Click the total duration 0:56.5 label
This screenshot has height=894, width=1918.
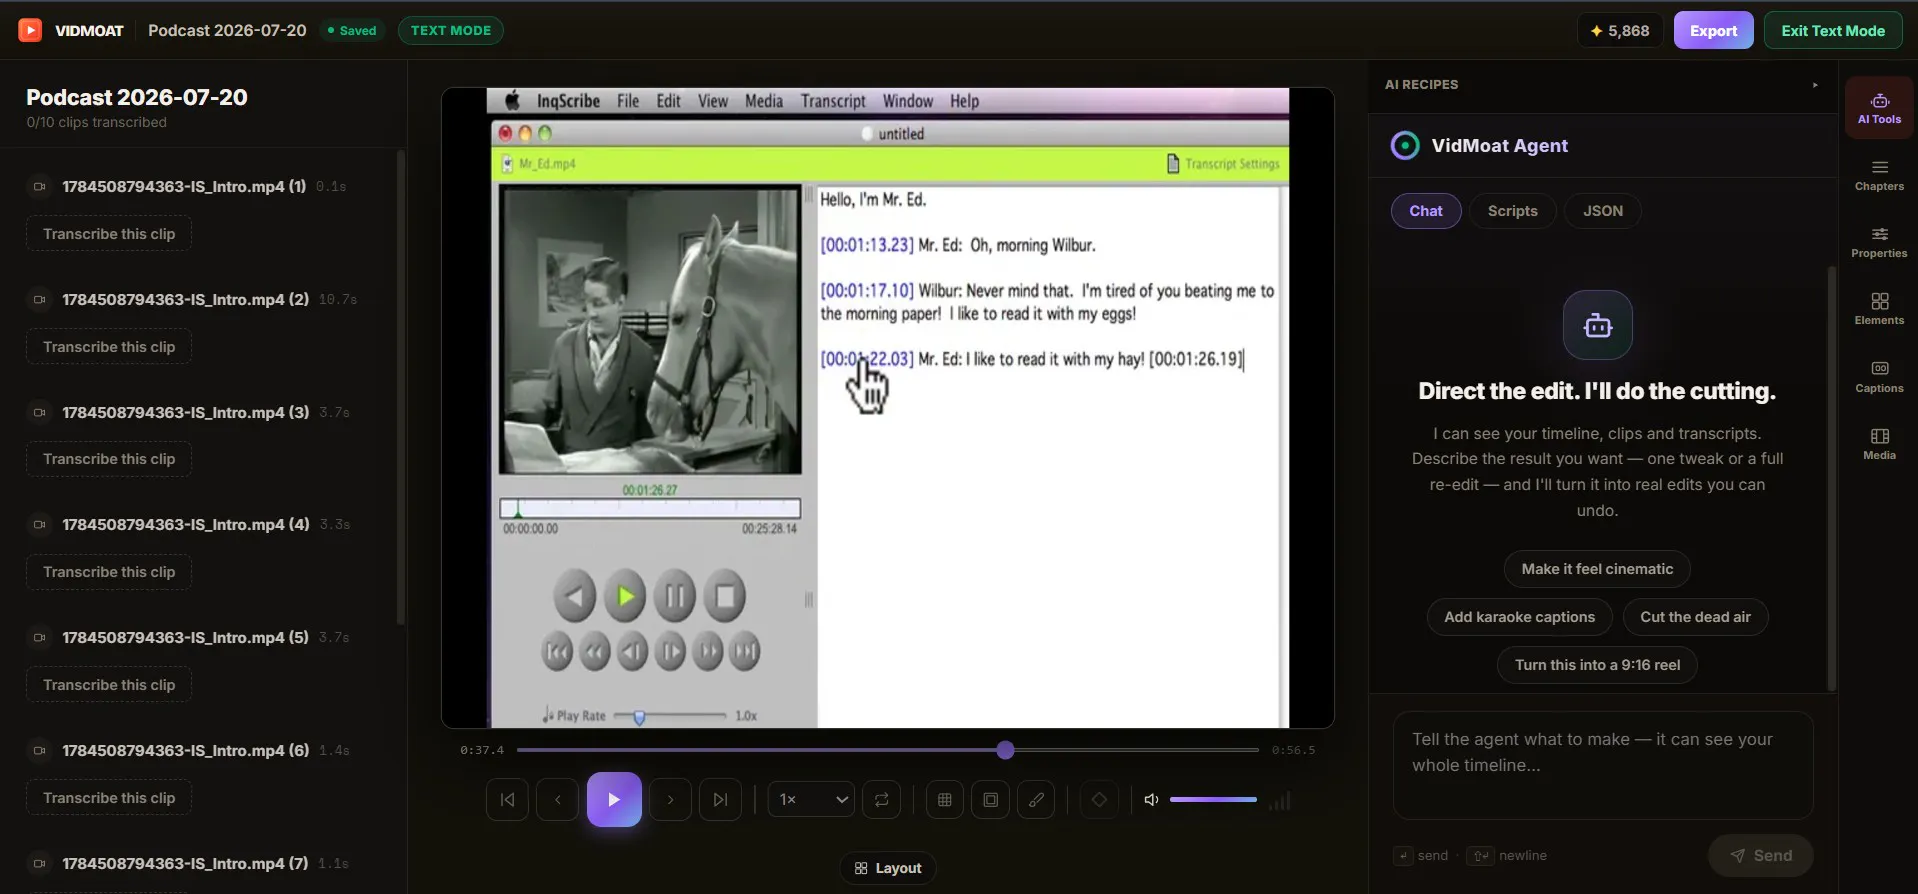point(1293,750)
